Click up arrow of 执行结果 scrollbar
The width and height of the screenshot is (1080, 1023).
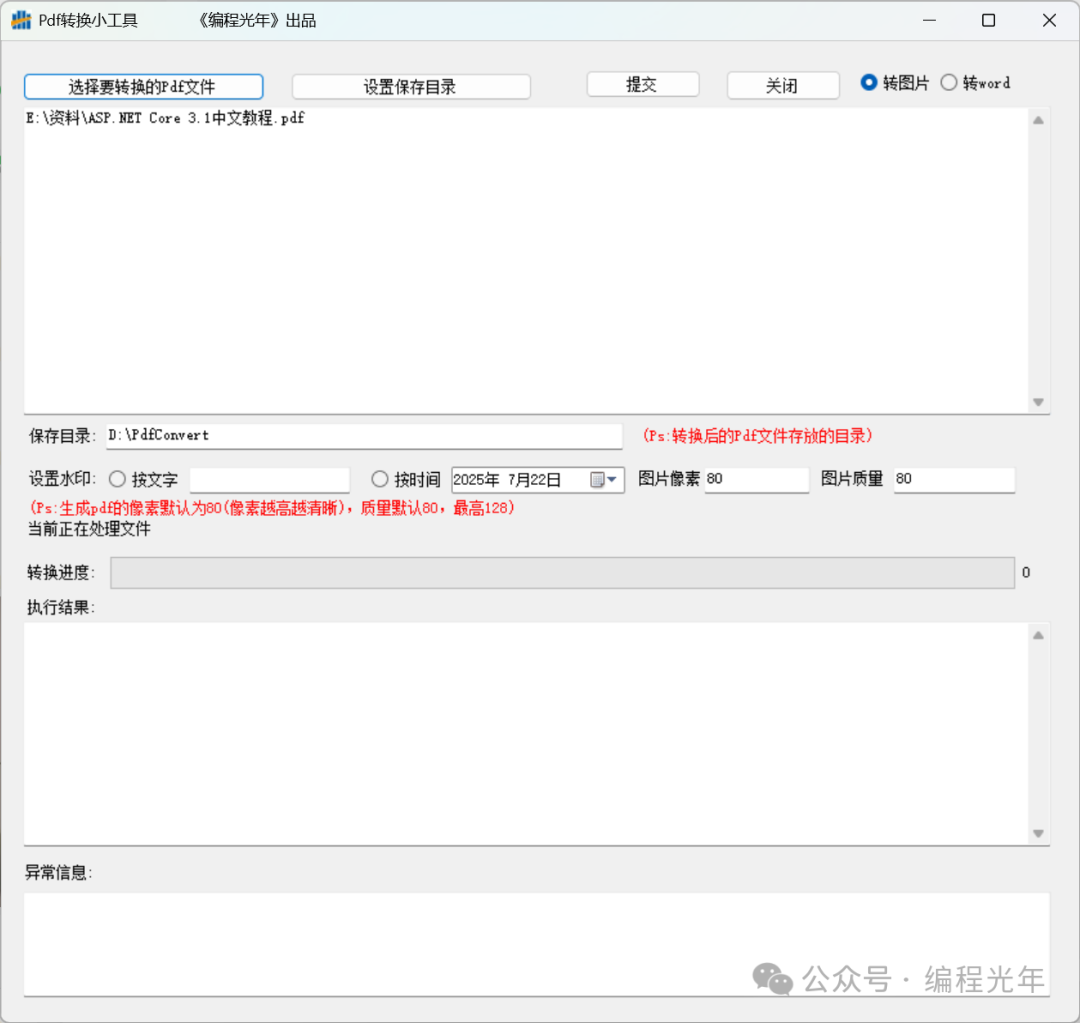pyautogui.click(x=1038, y=635)
